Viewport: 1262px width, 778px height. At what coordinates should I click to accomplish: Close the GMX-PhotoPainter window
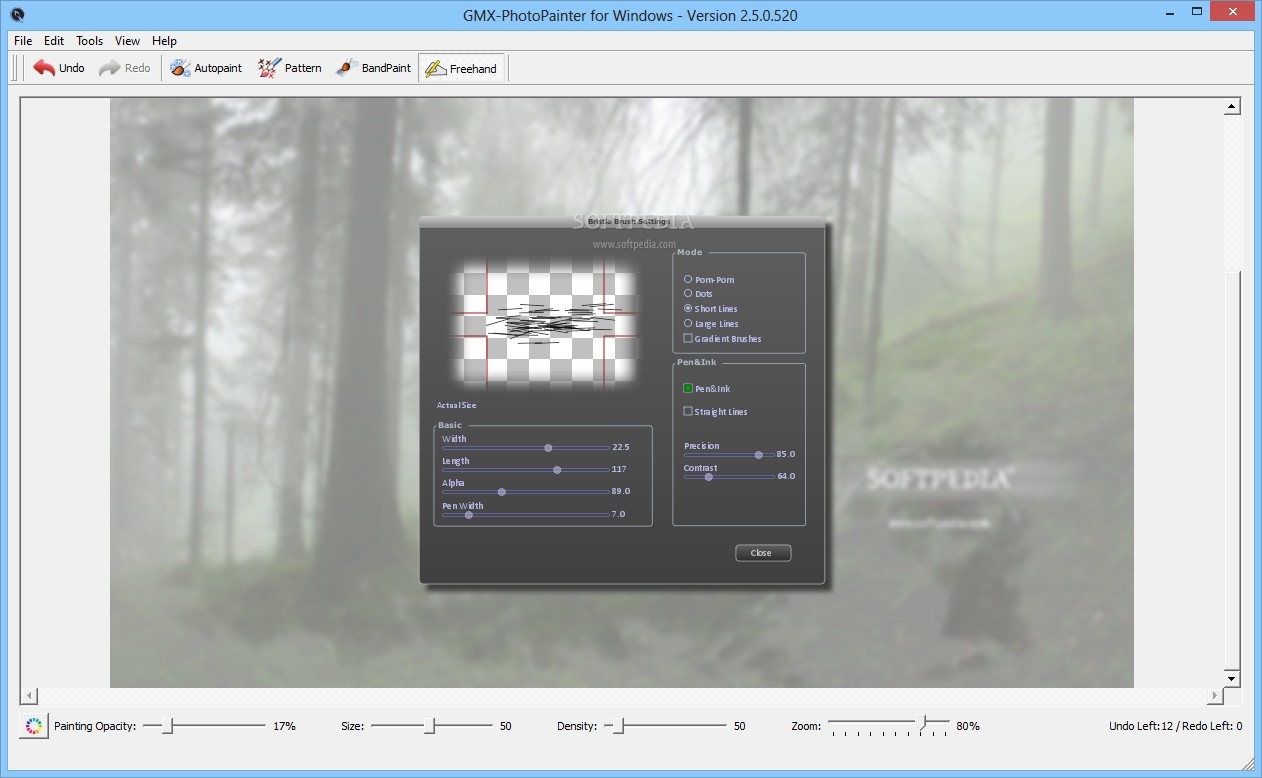1231,12
